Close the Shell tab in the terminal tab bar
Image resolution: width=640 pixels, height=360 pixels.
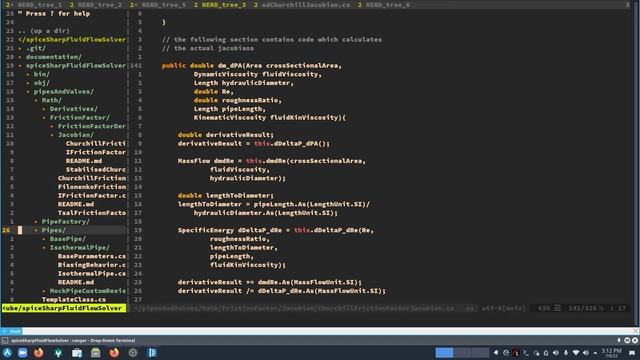(x=636, y=331)
